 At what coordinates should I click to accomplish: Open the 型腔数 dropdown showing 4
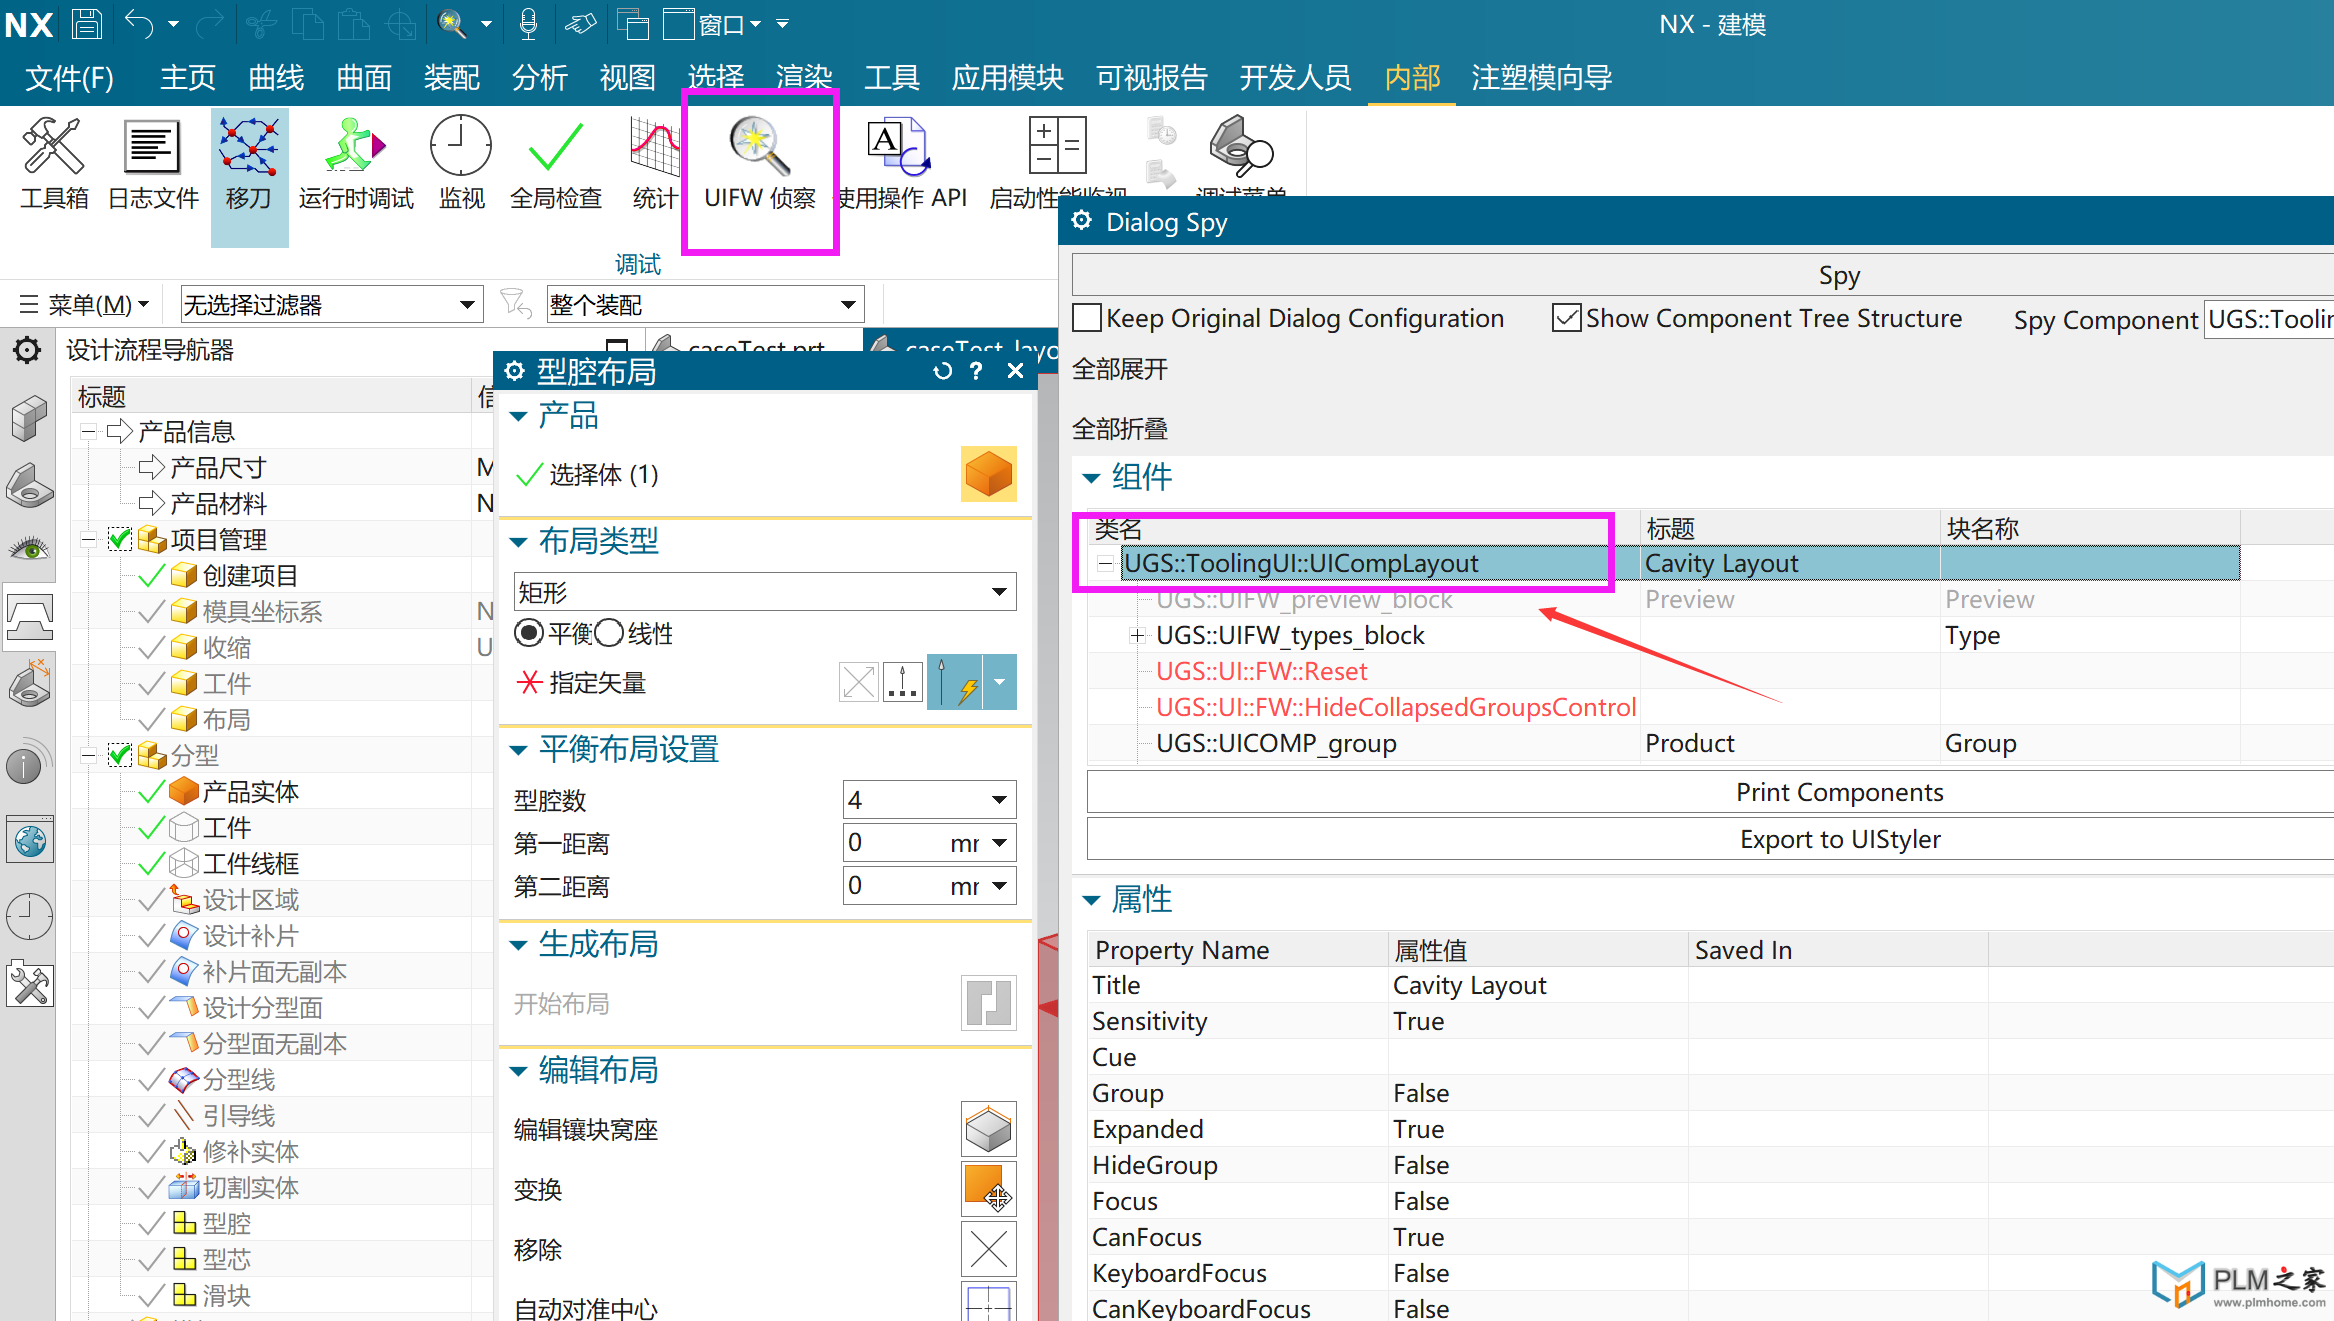coord(929,799)
